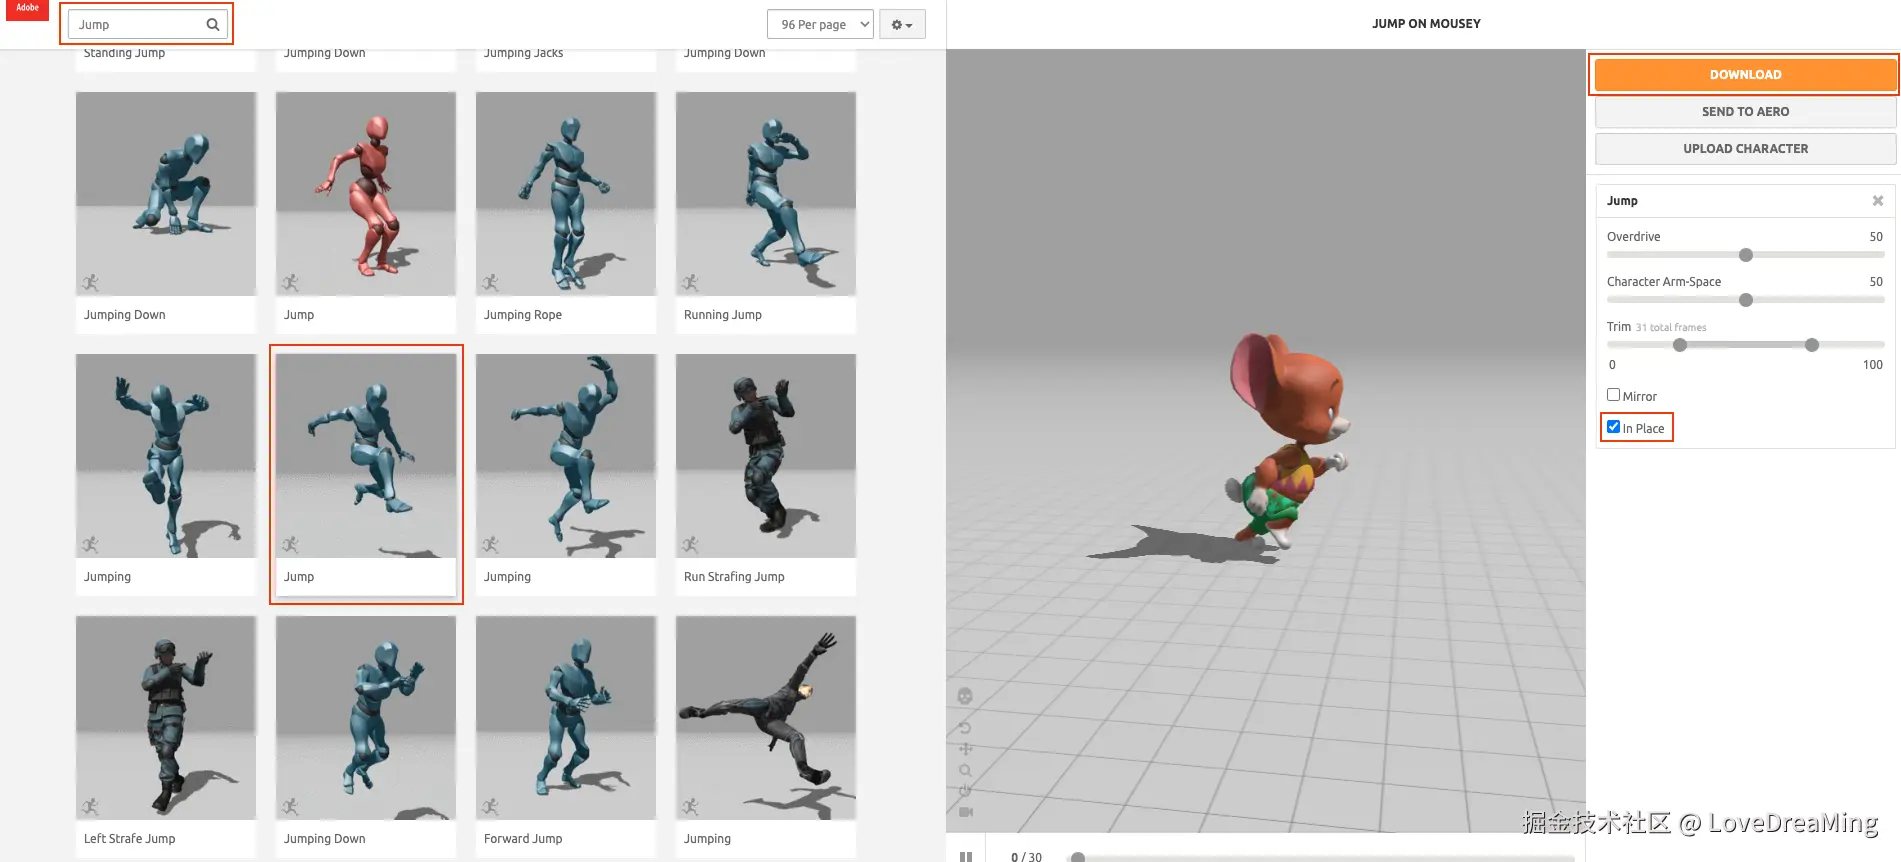
Task: Select the Forward Jump animation thumbnail
Action: [566, 718]
